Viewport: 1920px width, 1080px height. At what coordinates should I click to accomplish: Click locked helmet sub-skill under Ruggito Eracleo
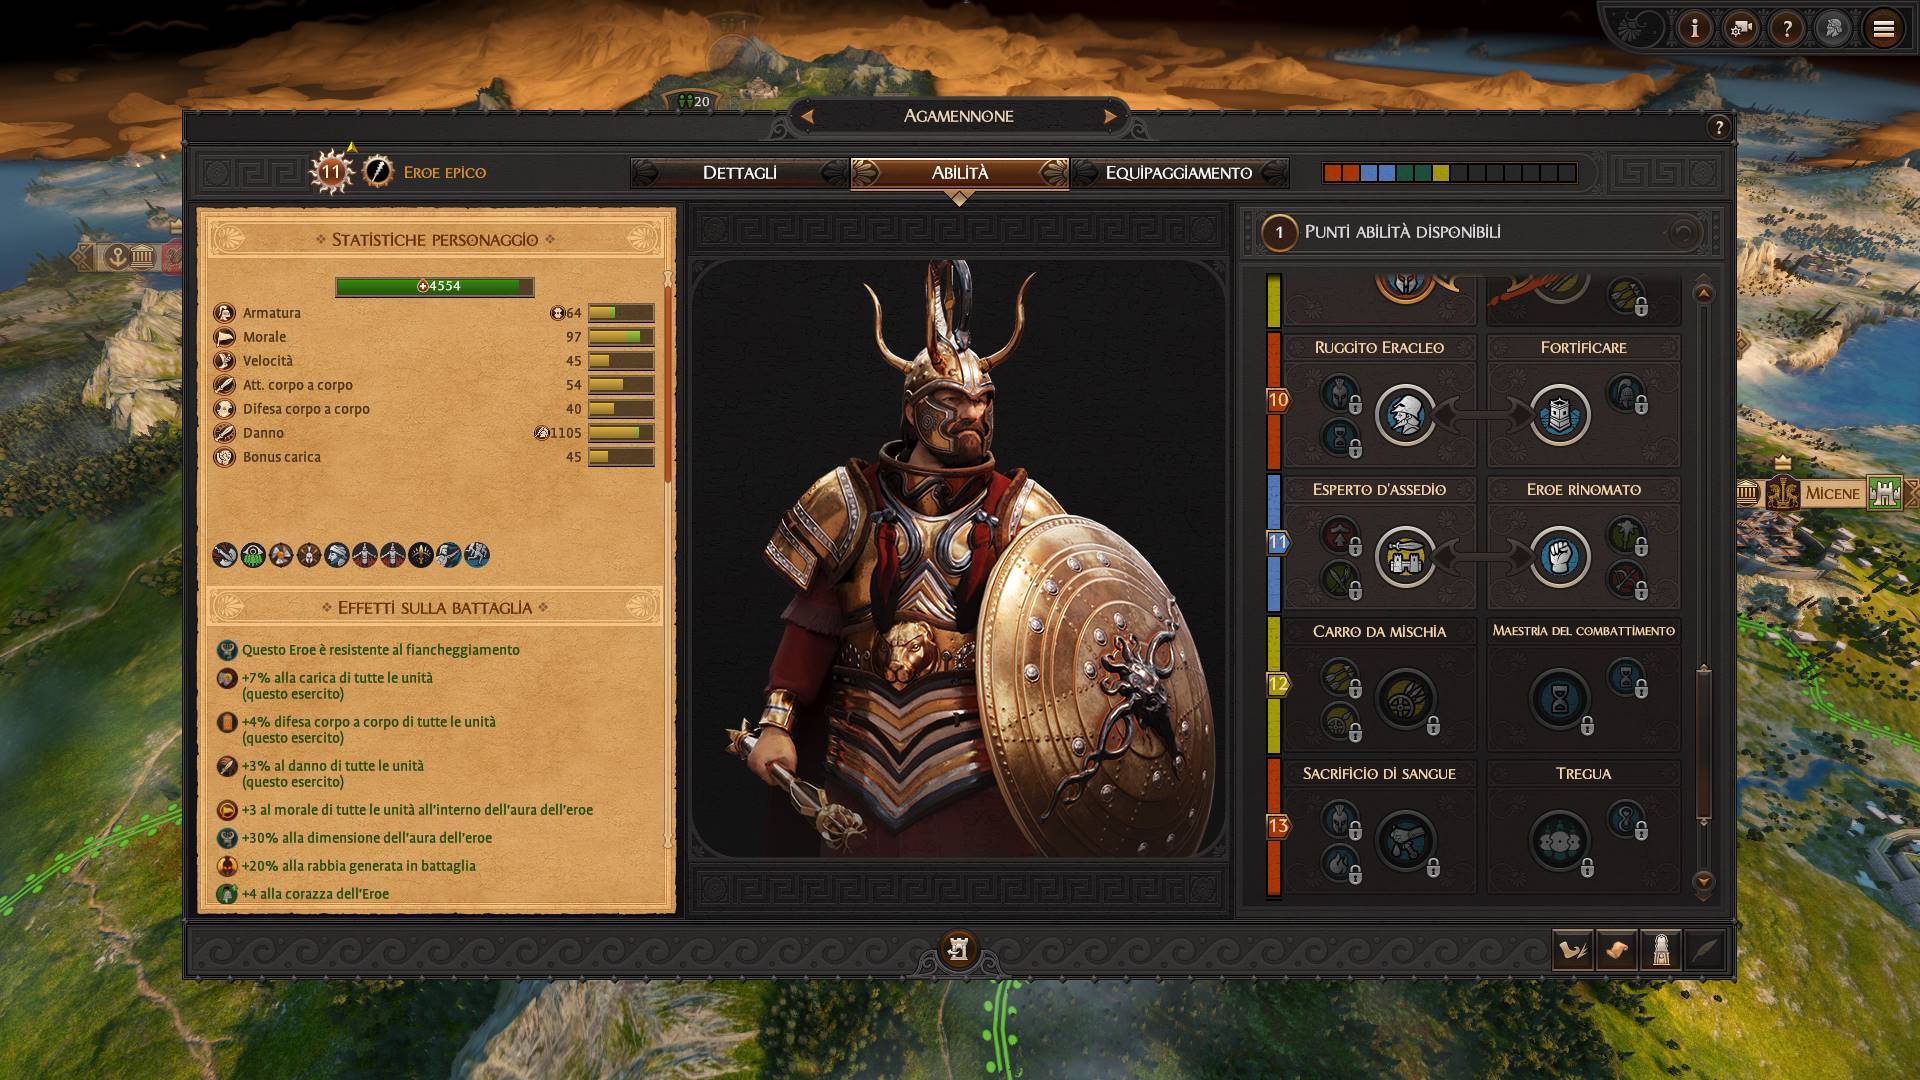tap(1340, 393)
